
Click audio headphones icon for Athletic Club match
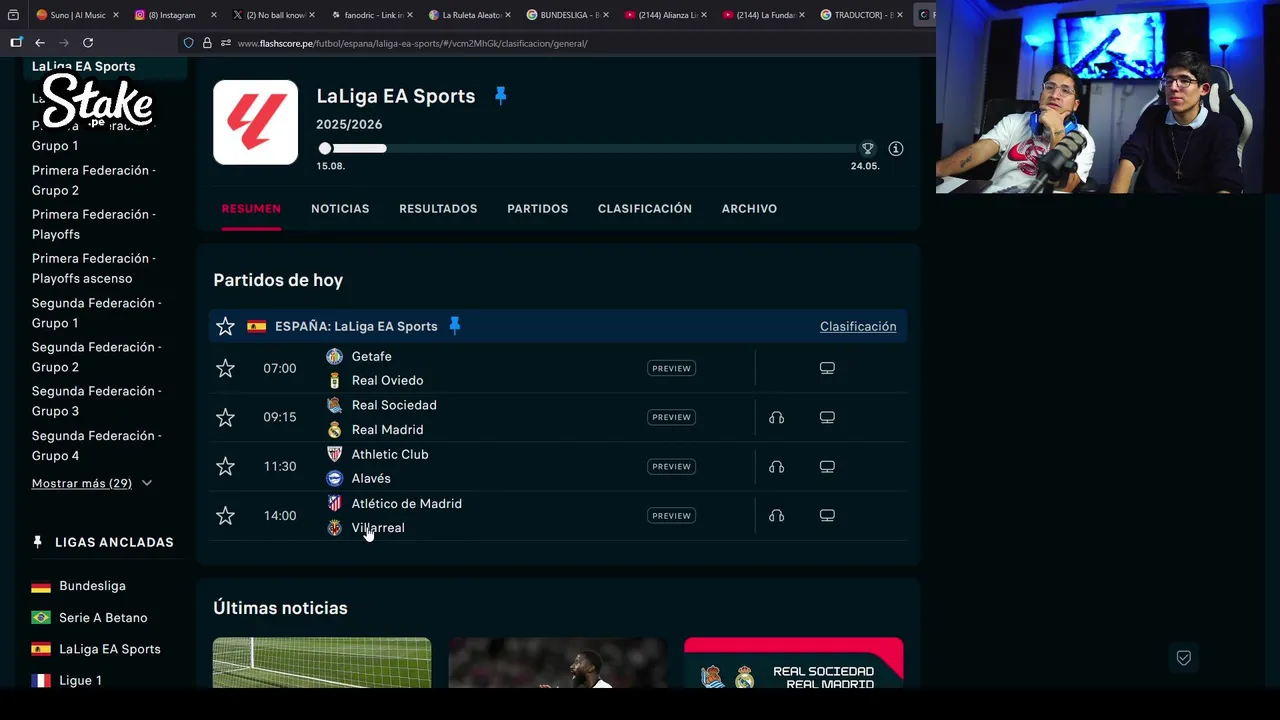[776, 466]
